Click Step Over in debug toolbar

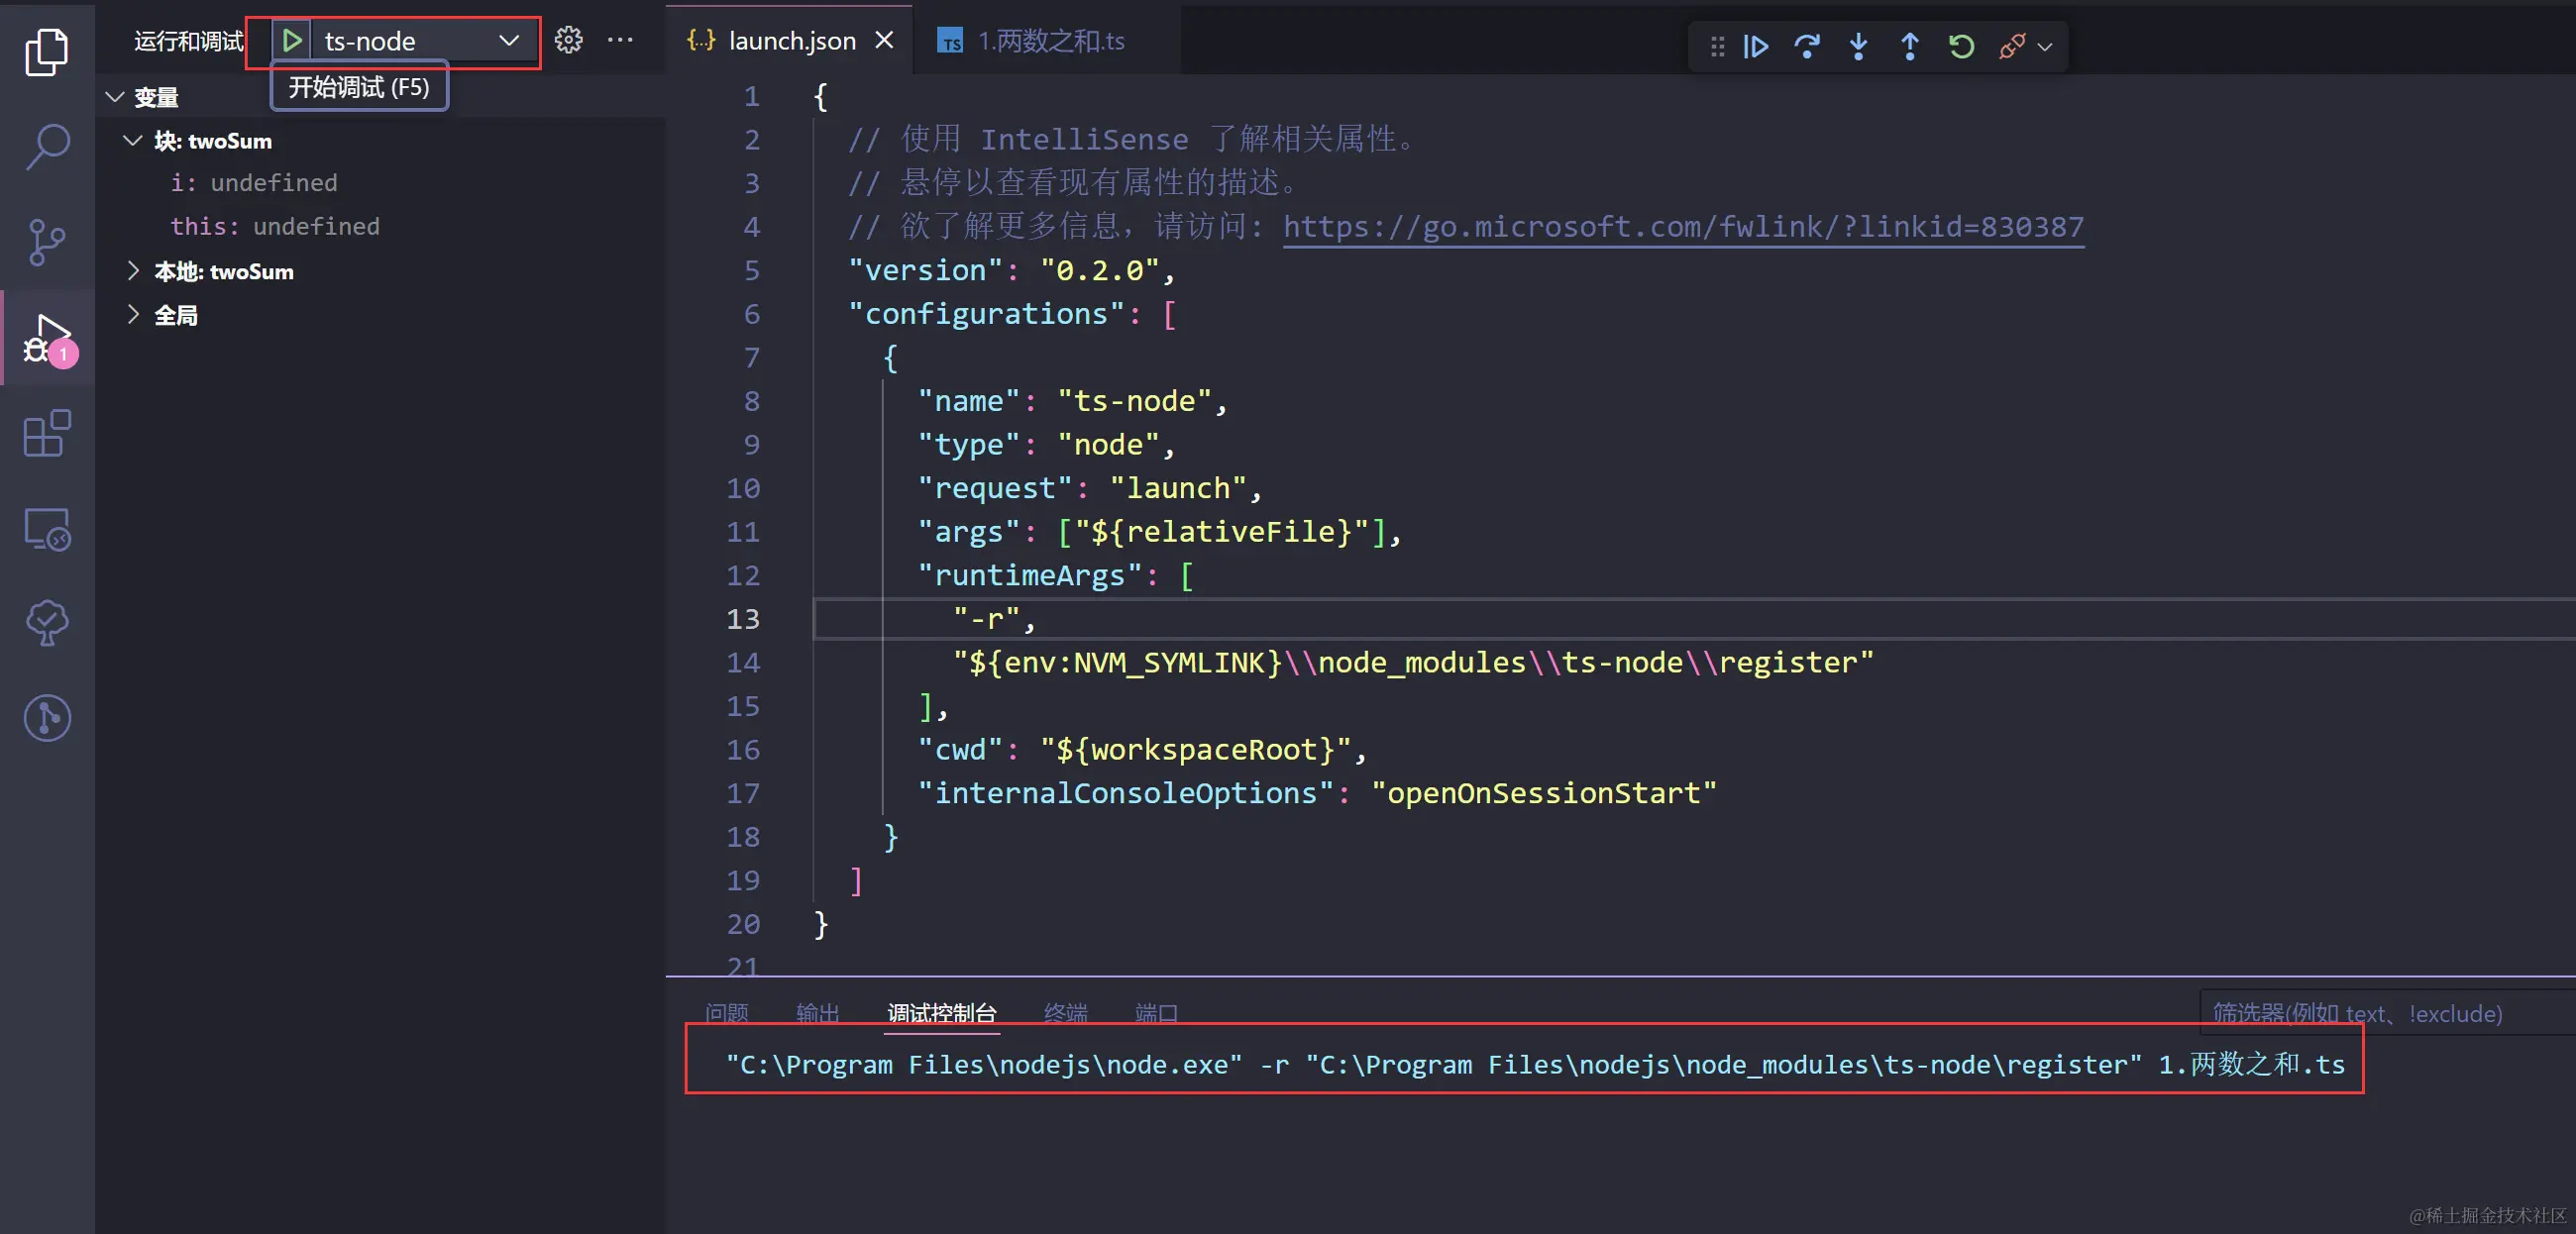1806,46
